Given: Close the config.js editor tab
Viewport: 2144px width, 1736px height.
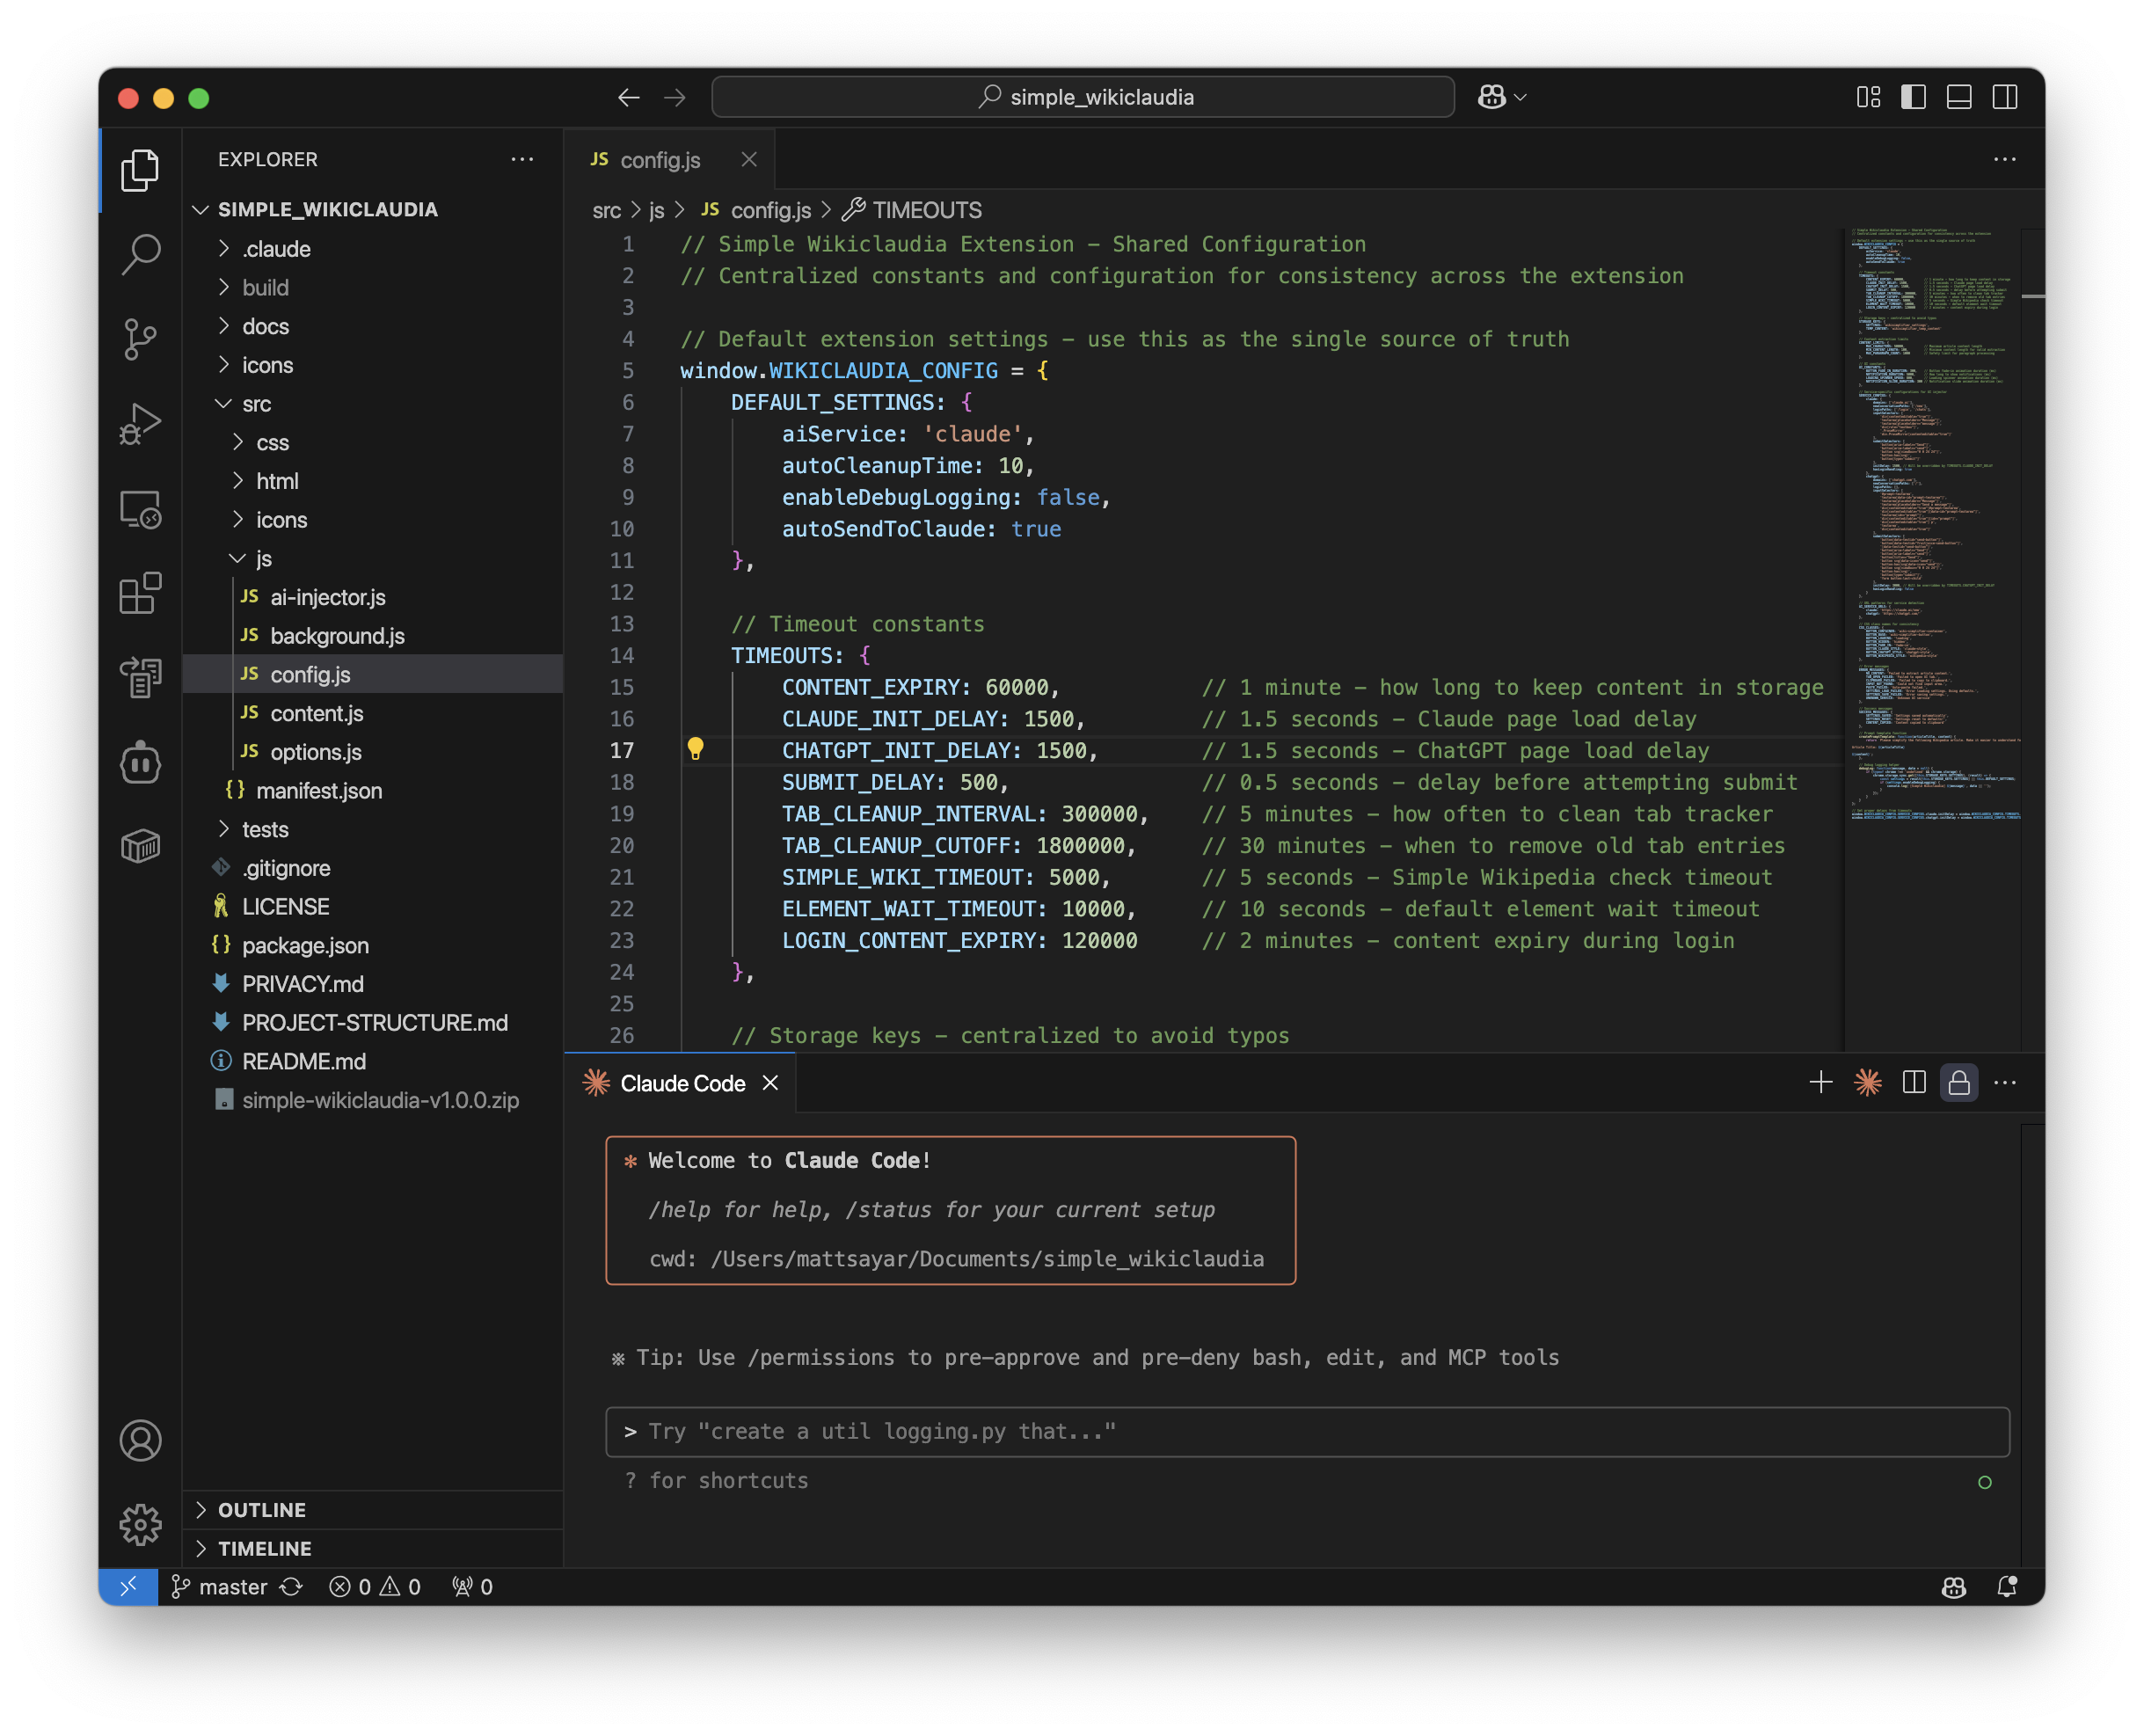Looking at the screenshot, I should [x=749, y=159].
